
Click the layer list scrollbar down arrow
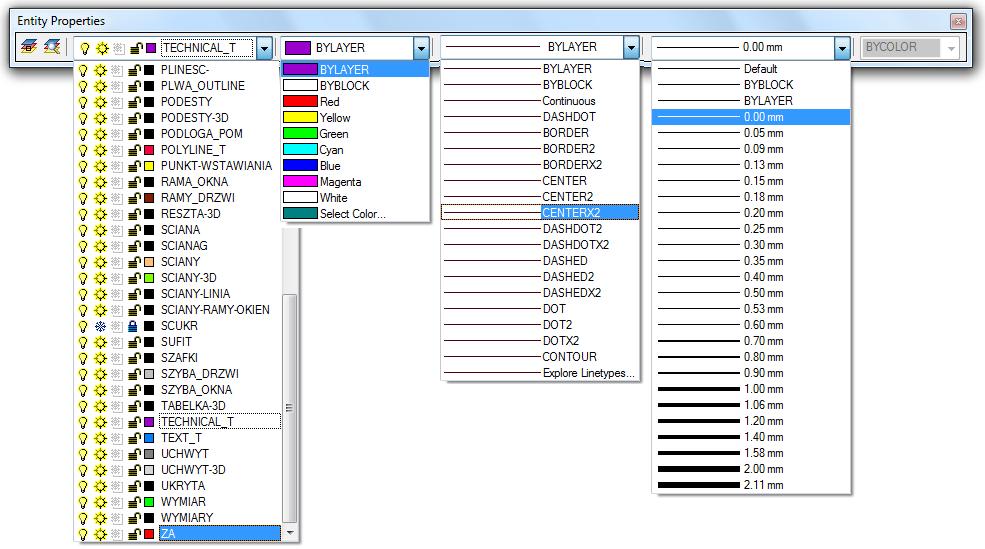coord(290,533)
